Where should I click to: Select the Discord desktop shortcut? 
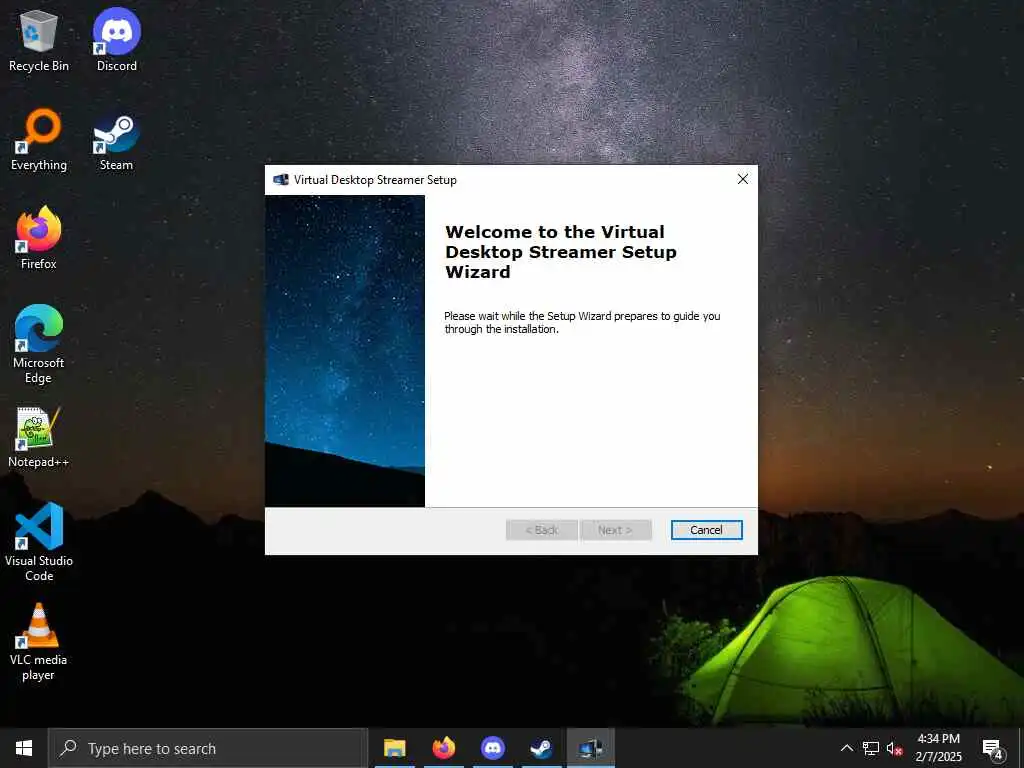(117, 40)
